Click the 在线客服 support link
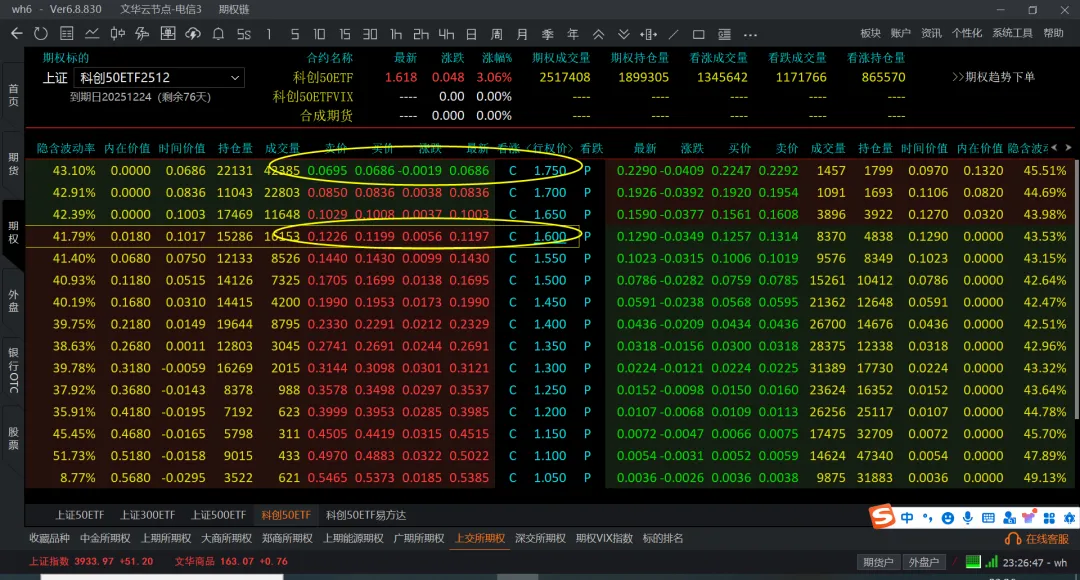The image size is (1080, 580). [1037, 539]
